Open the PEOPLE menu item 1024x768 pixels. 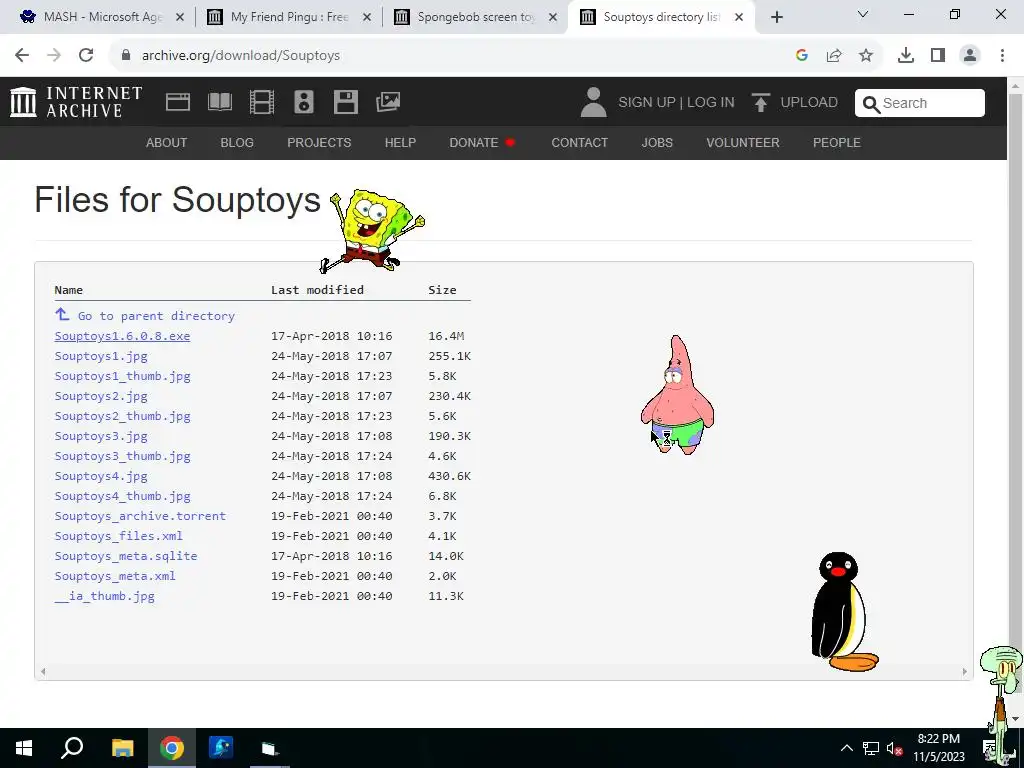point(837,142)
